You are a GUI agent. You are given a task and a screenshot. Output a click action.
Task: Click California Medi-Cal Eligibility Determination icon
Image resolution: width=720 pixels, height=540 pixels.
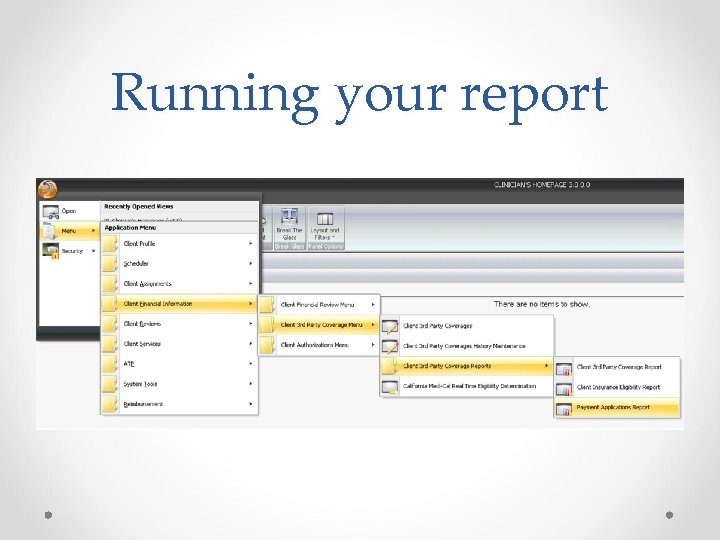pos(390,387)
